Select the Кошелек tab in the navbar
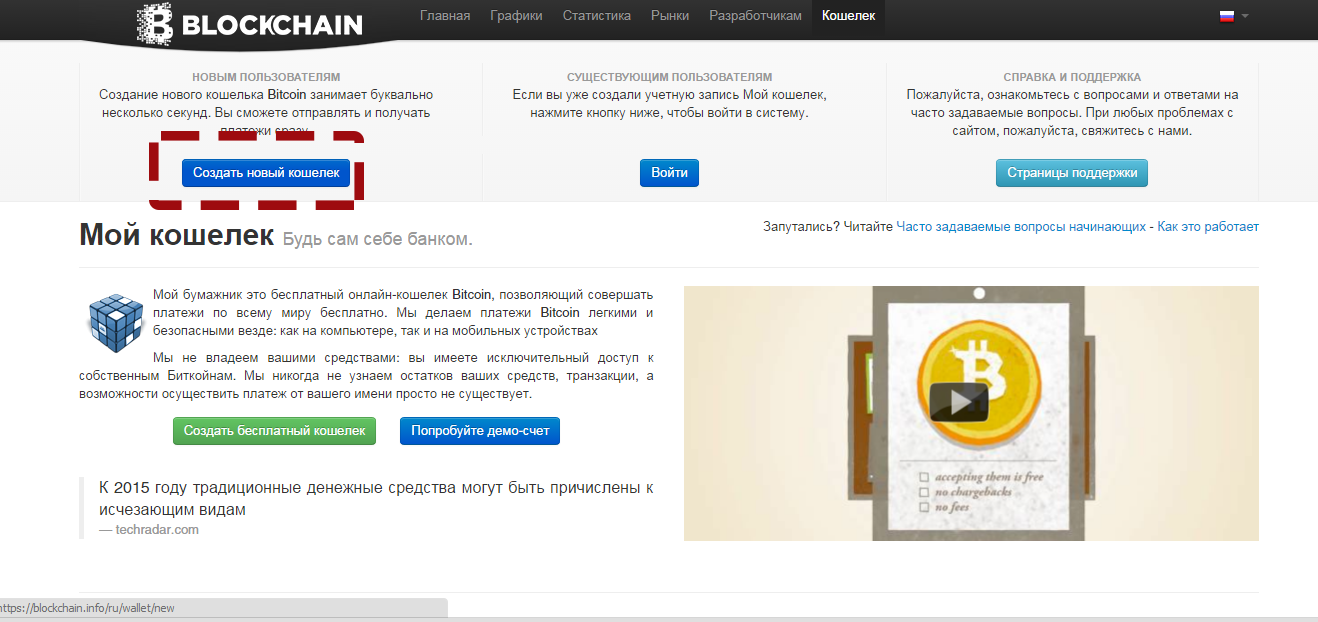The width and height of the screenshot is (1318, 622). point(848,16)
